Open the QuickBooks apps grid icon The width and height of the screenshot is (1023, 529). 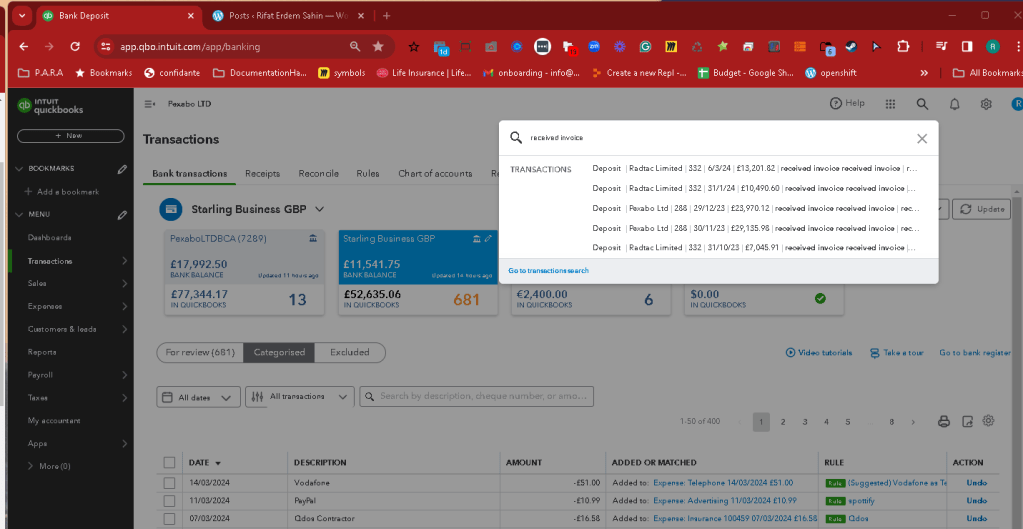pyautogui.click(x=890, y=104)
